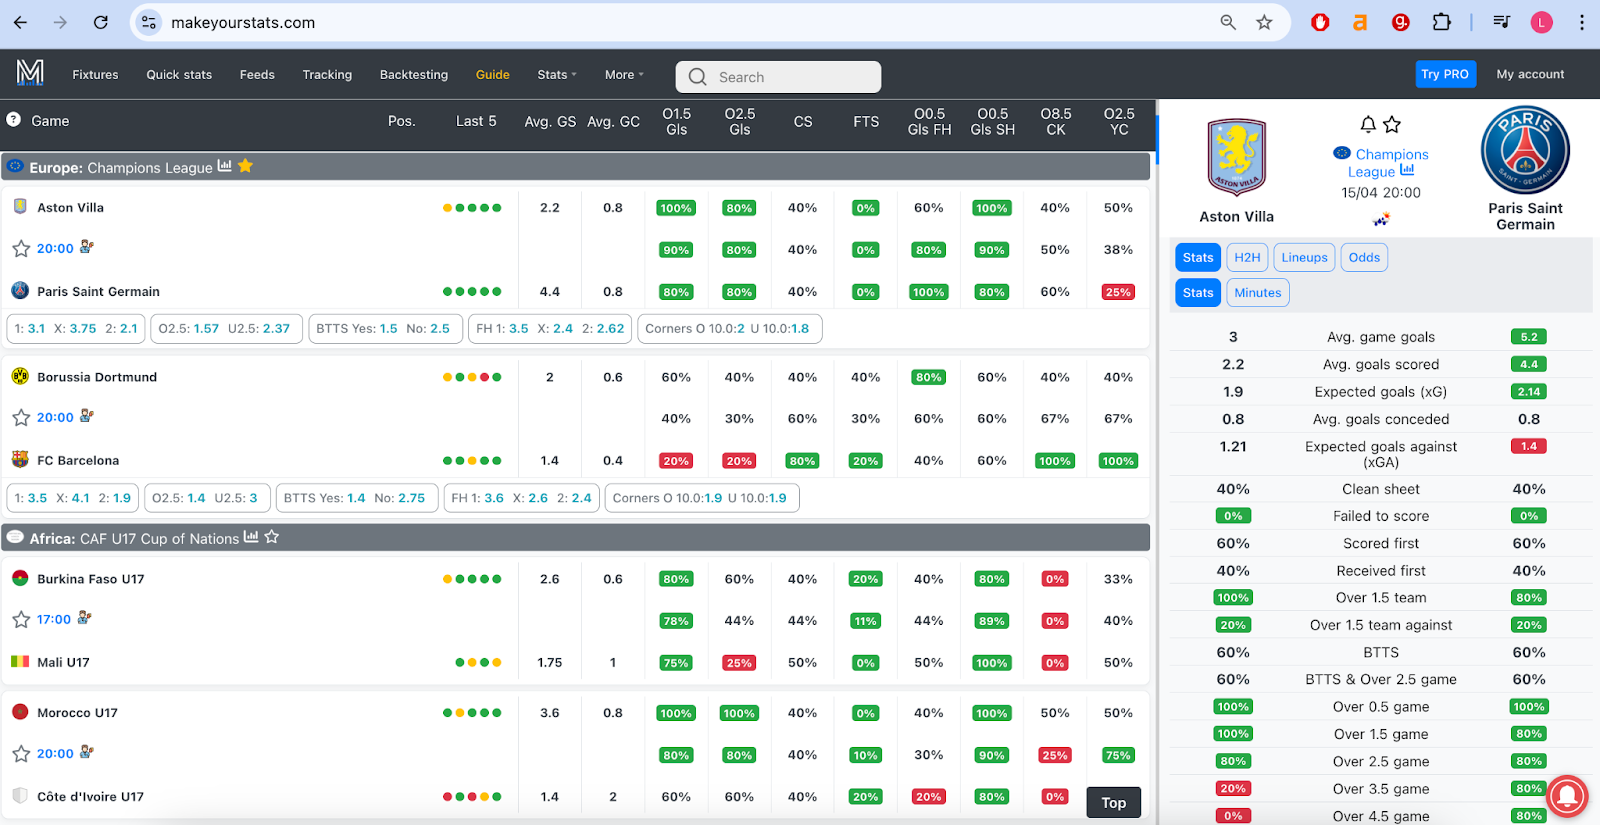Favorite the CAF U17 Cup of Nations competition
1600x825 pixels.
pyautogui.click(x=272, y=537)
